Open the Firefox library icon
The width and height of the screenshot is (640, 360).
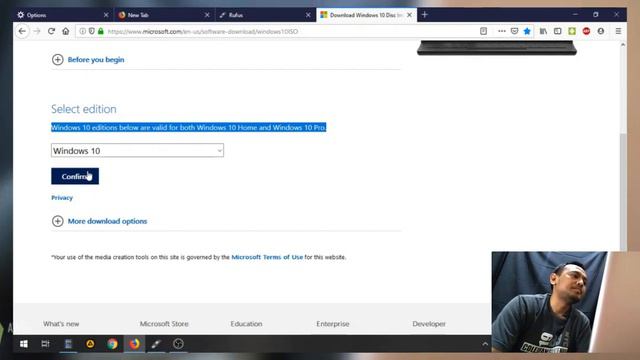pyautogui.click(x=543, y=31)
